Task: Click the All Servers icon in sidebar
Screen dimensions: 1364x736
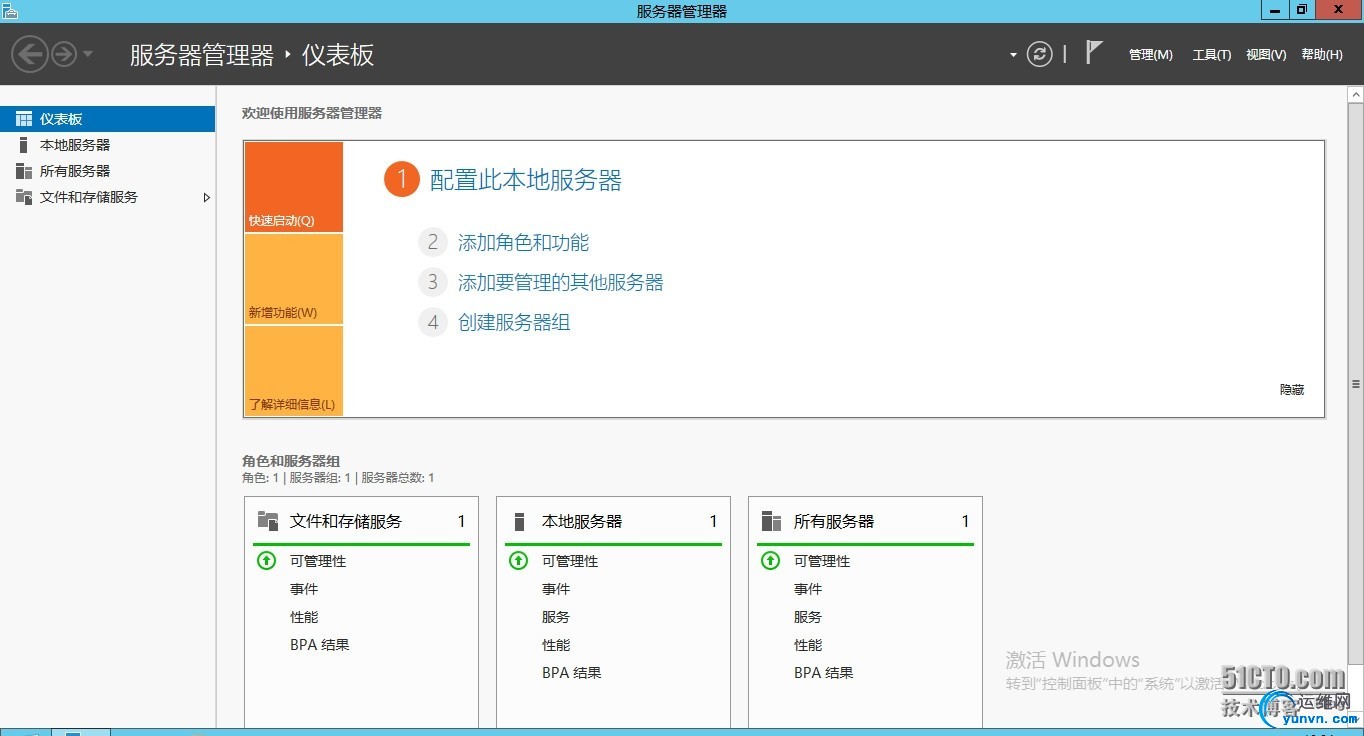Action: point(24,171)
